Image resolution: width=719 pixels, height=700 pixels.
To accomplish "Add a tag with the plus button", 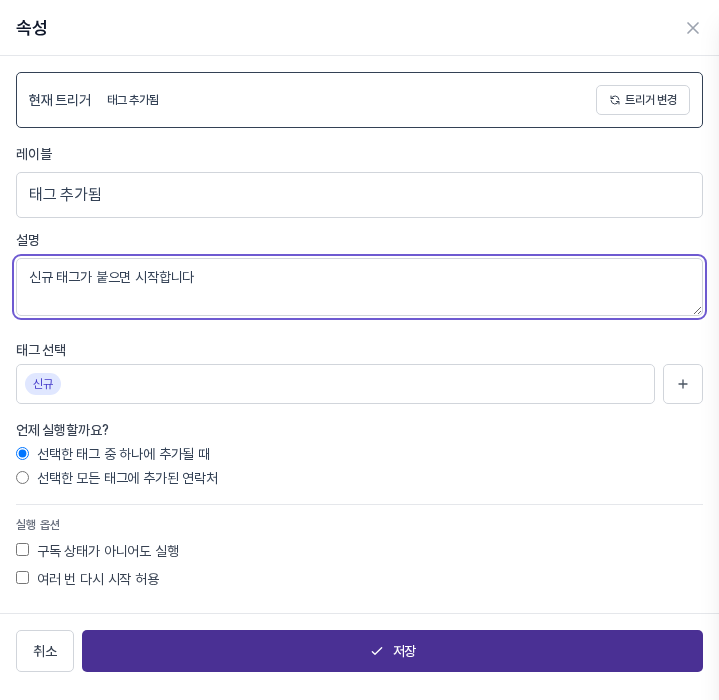I will (682, 384).
